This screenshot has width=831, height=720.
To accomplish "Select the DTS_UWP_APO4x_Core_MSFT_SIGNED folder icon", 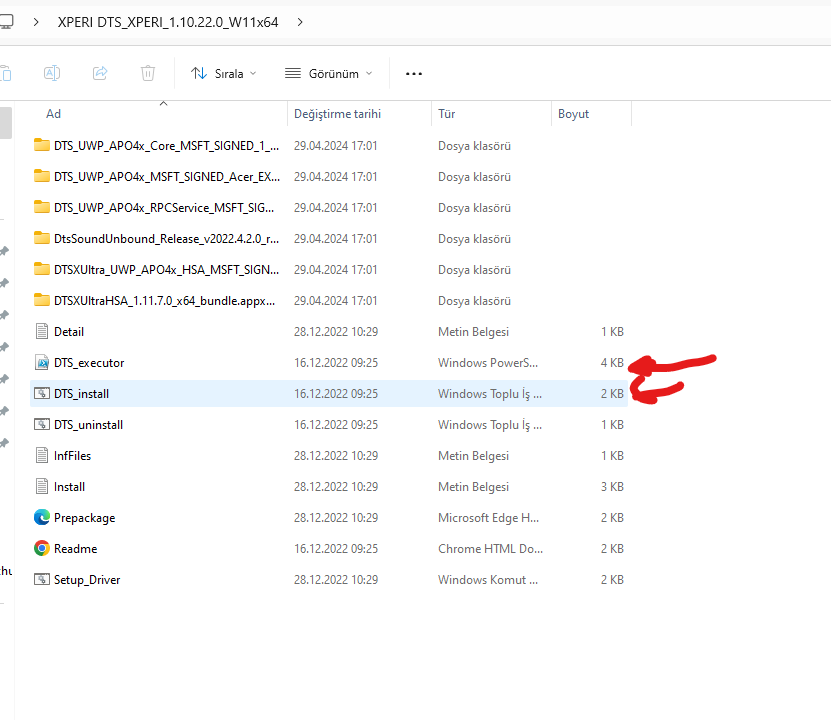I will pos(42,145).
